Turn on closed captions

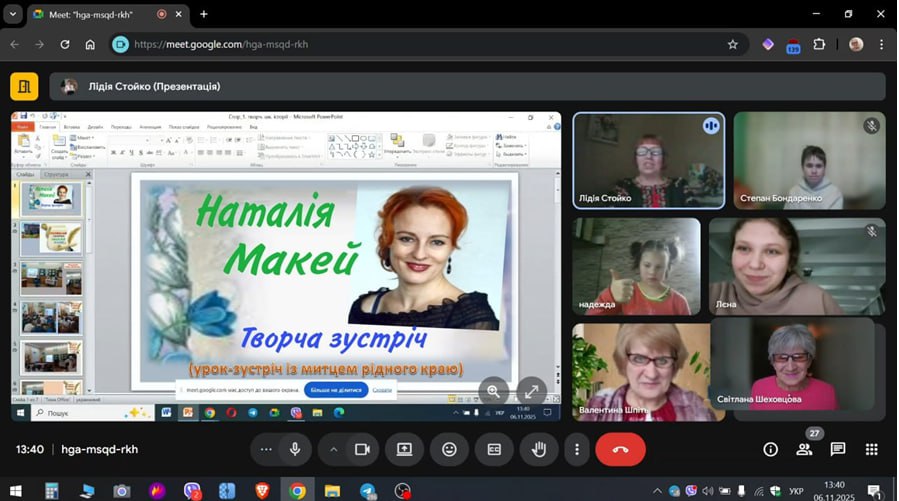point(494,450)
